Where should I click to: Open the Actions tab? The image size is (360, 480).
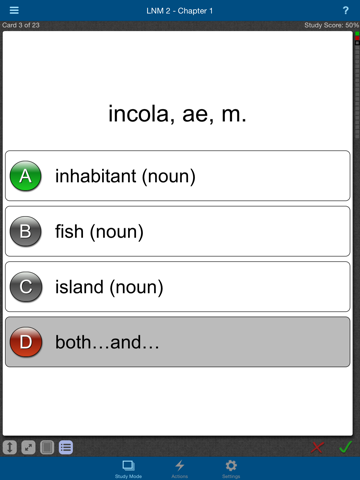click(x=180, y=468)
